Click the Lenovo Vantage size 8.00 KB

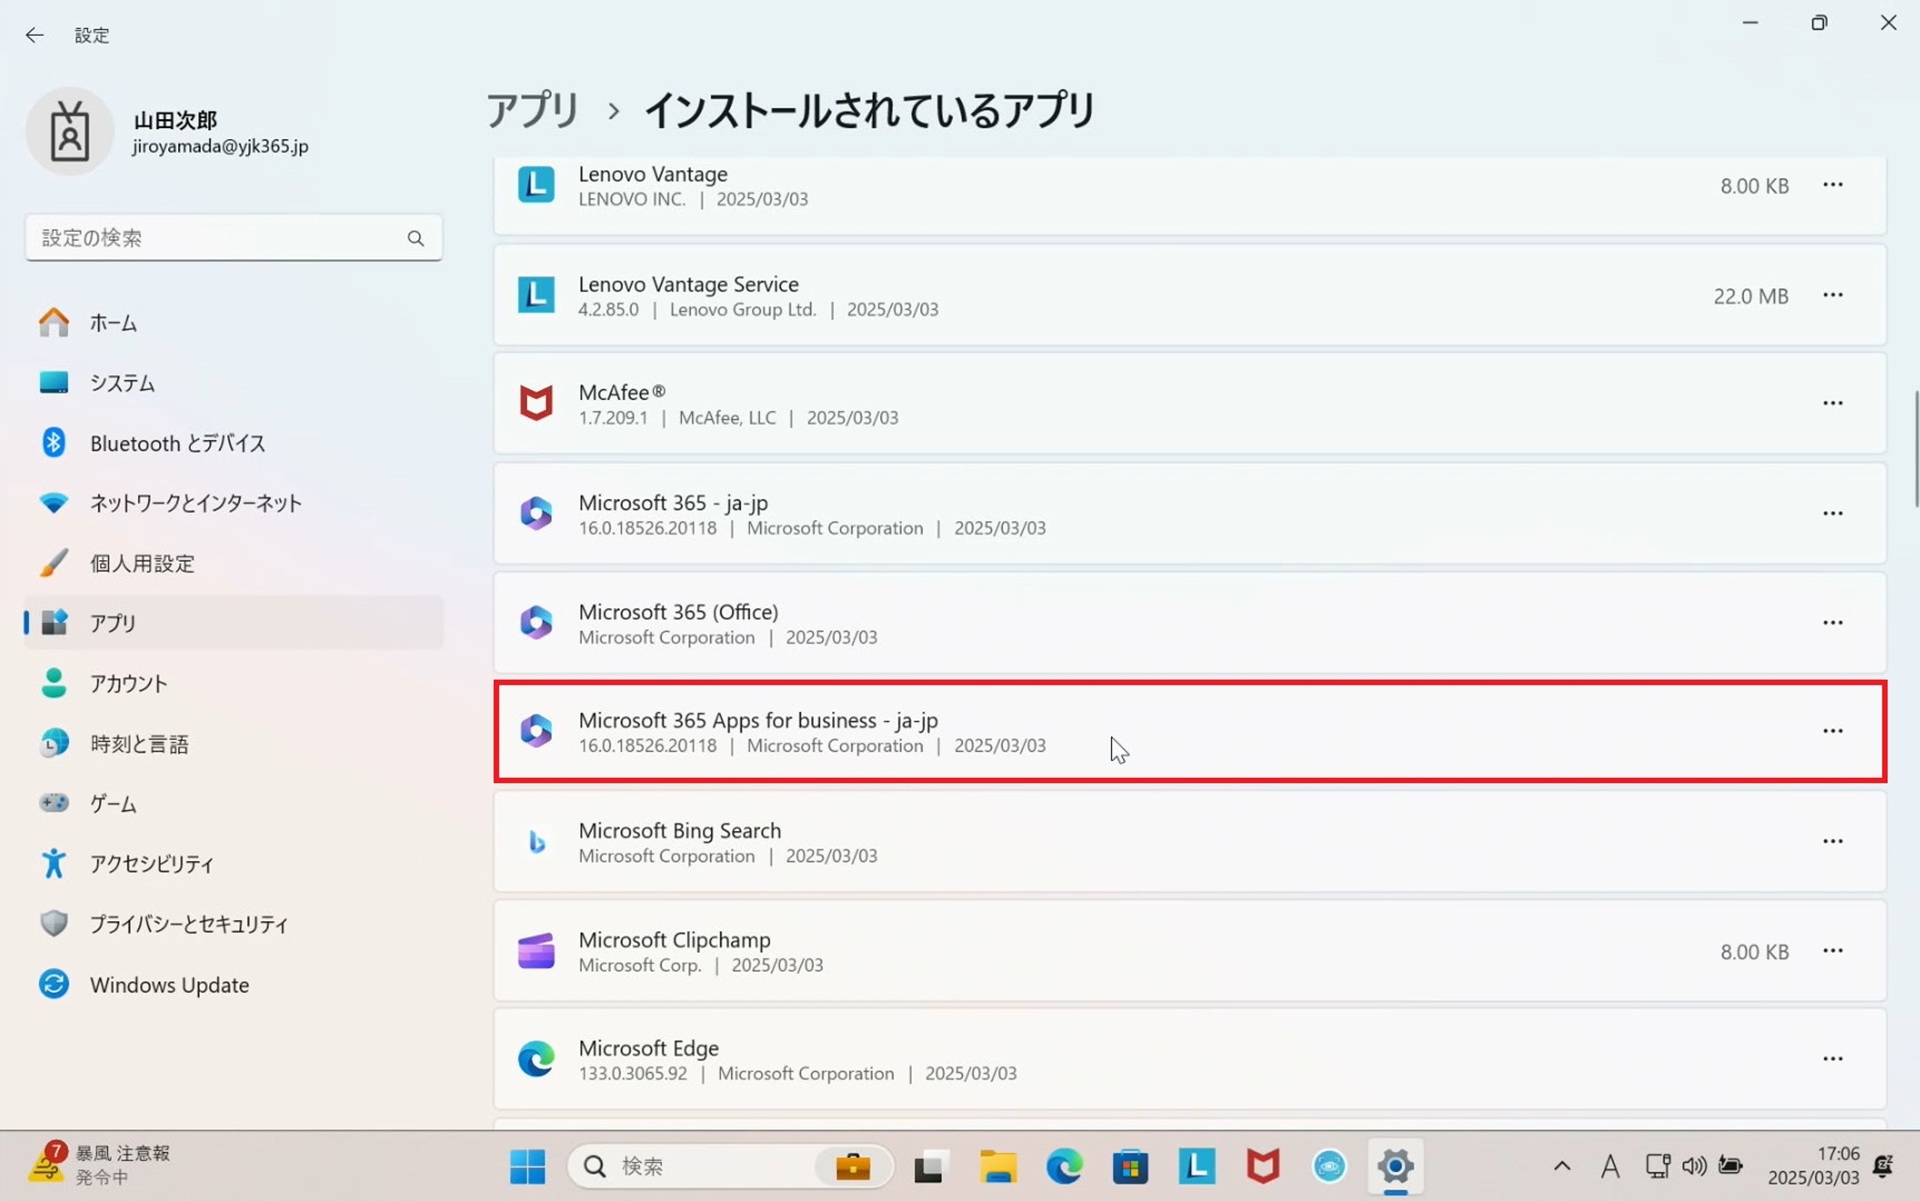[1754, 186]
